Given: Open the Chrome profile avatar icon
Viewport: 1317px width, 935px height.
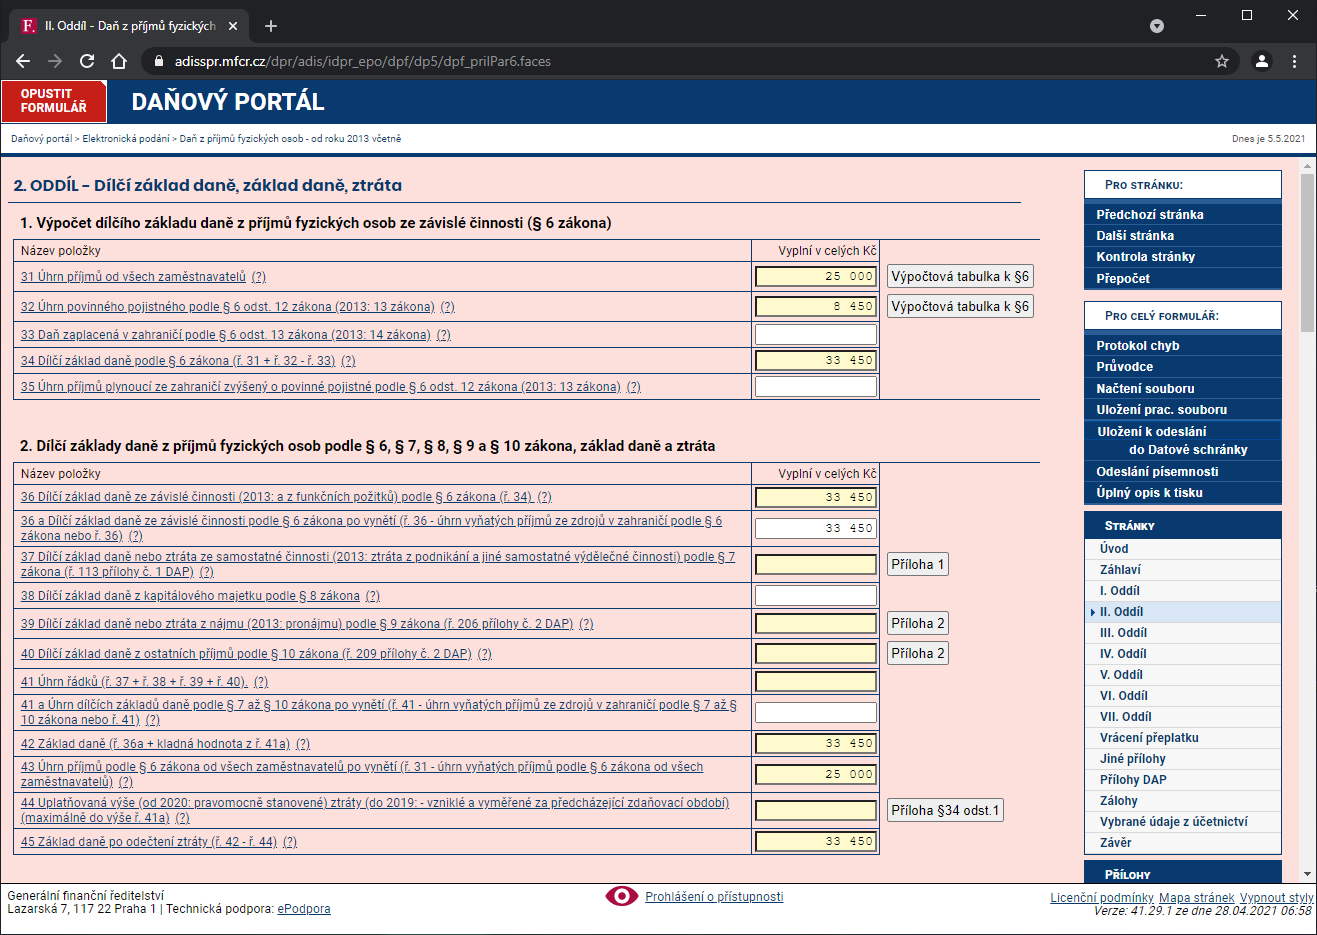Looking at the screenshot, I should 1261,61.
